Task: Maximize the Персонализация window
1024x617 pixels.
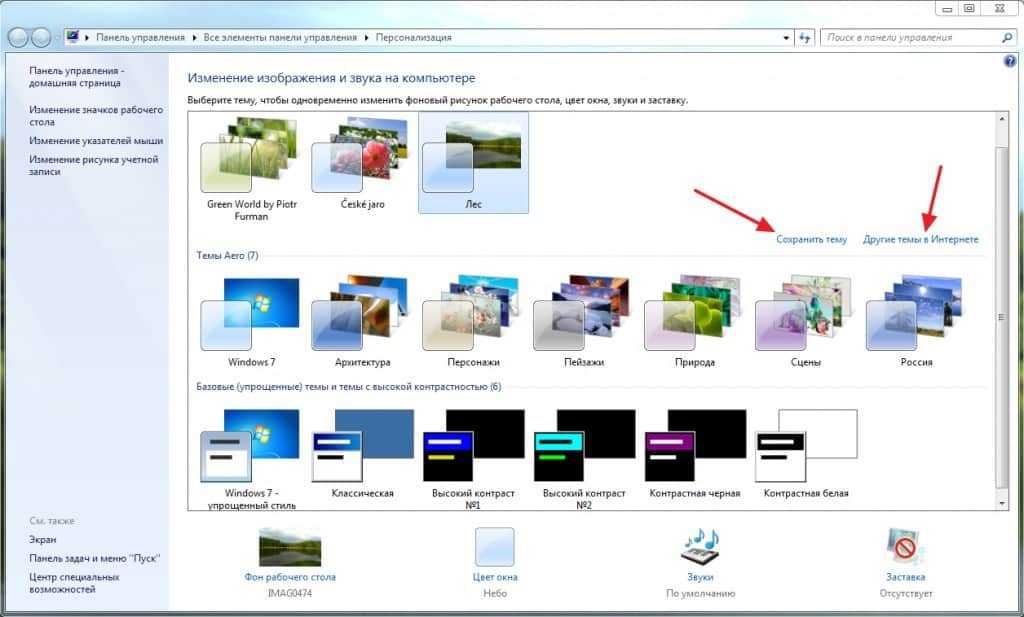Action: pyautogui.click(x=969, y=8)
